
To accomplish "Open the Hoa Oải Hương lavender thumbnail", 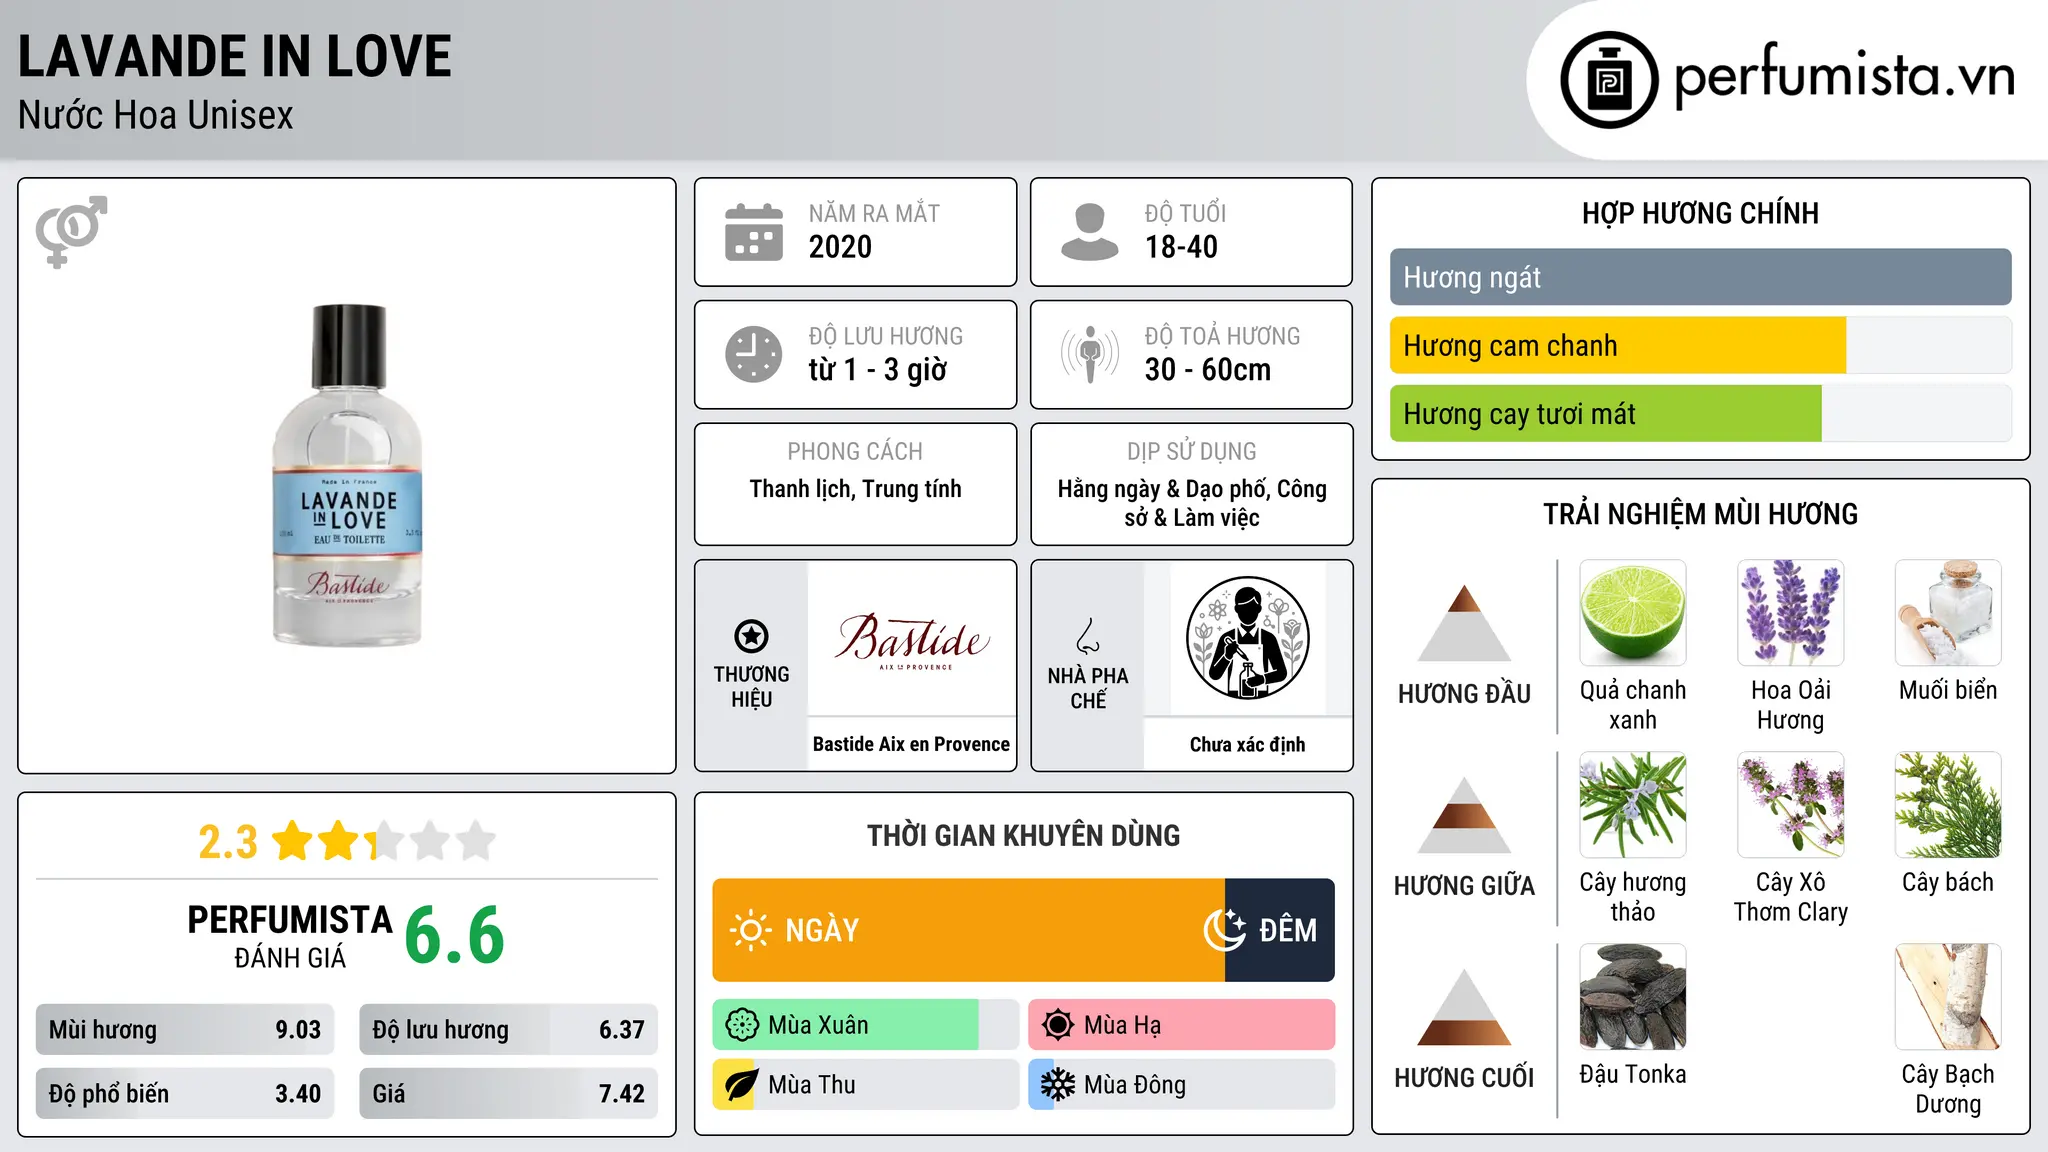I will click(x=1791, y=613).
